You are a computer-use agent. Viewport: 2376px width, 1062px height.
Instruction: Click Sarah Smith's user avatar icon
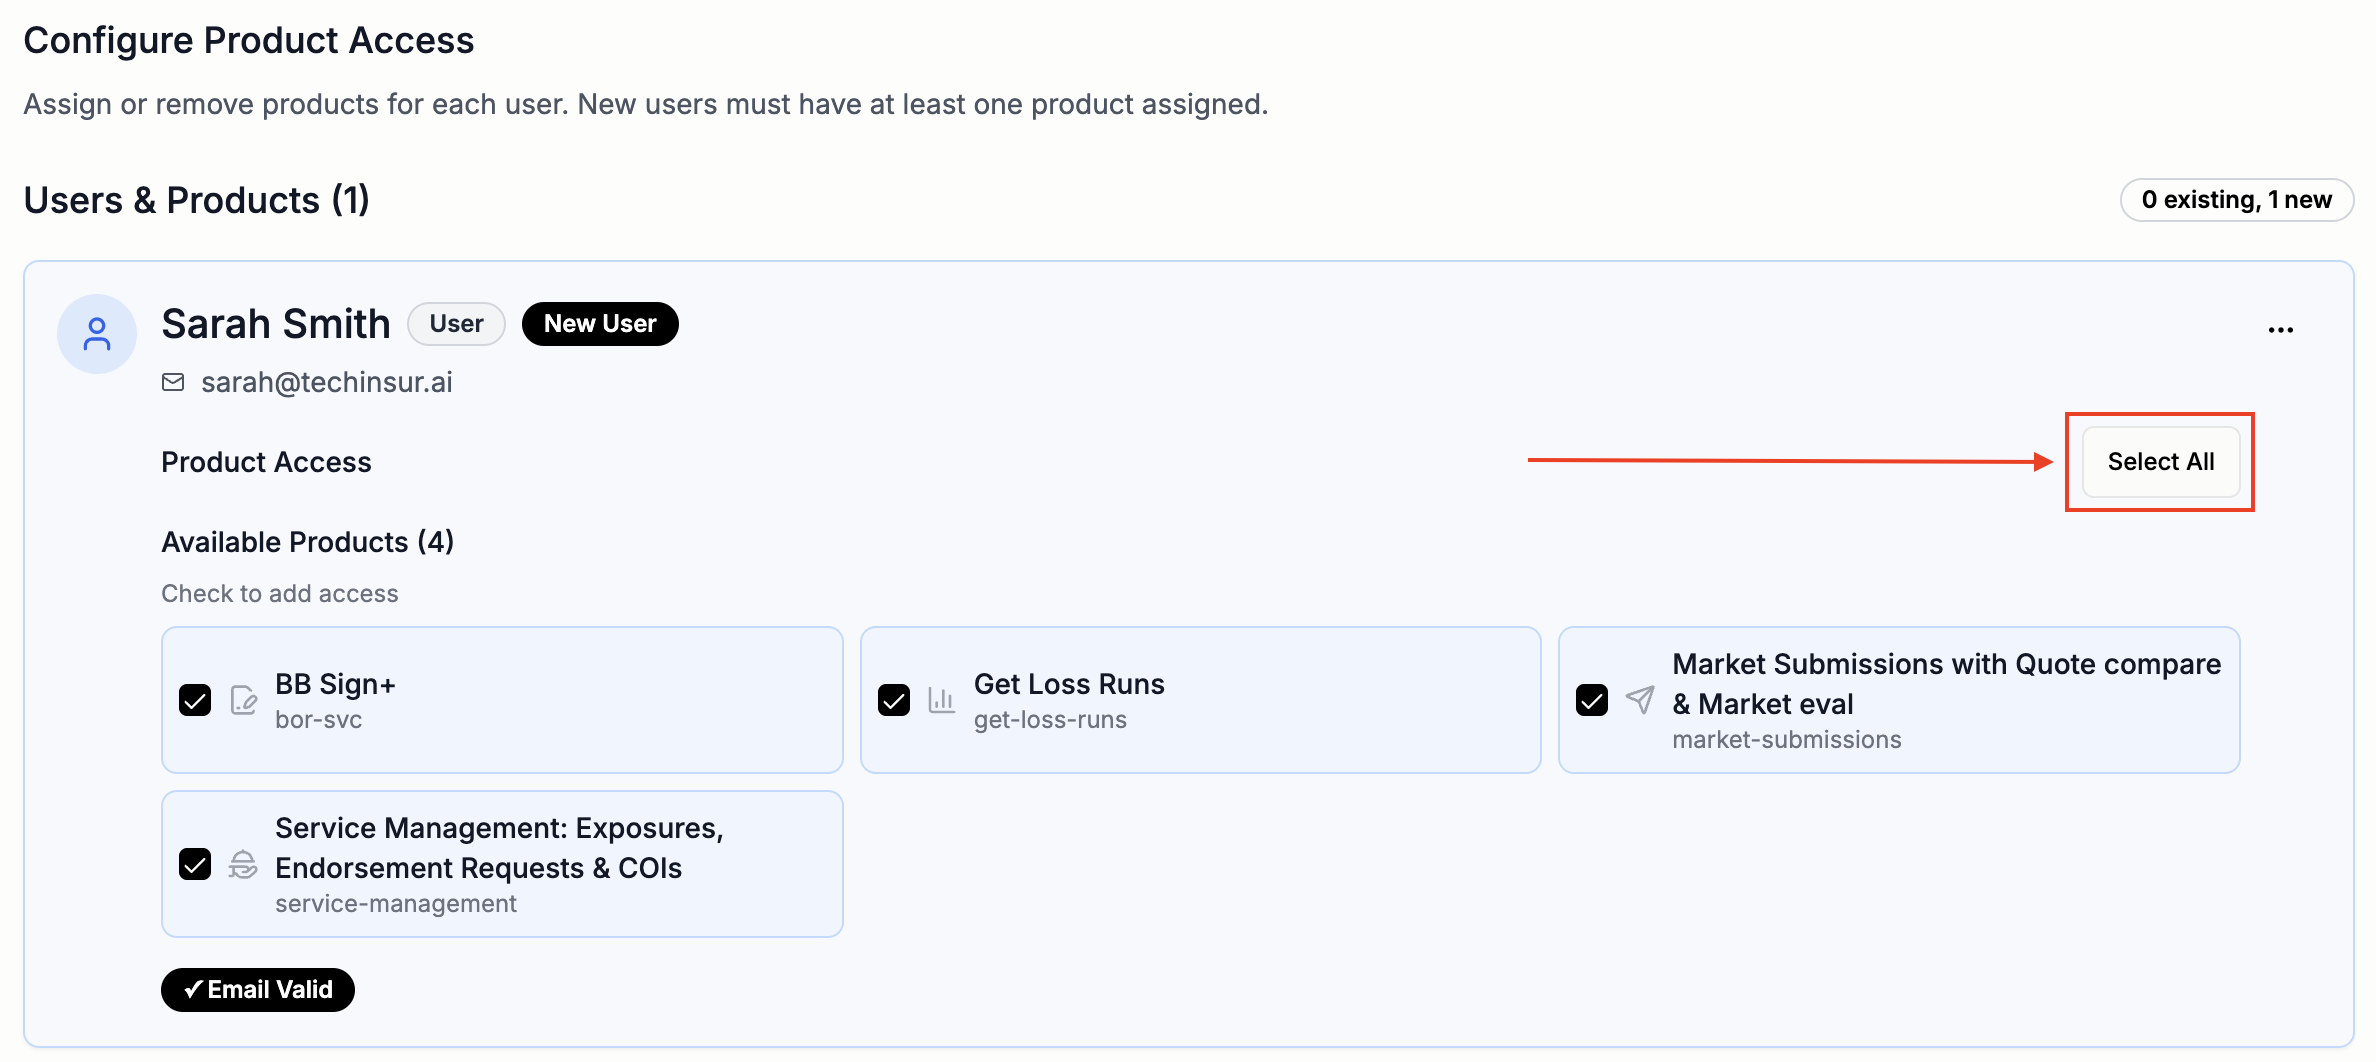pos(97,334)
